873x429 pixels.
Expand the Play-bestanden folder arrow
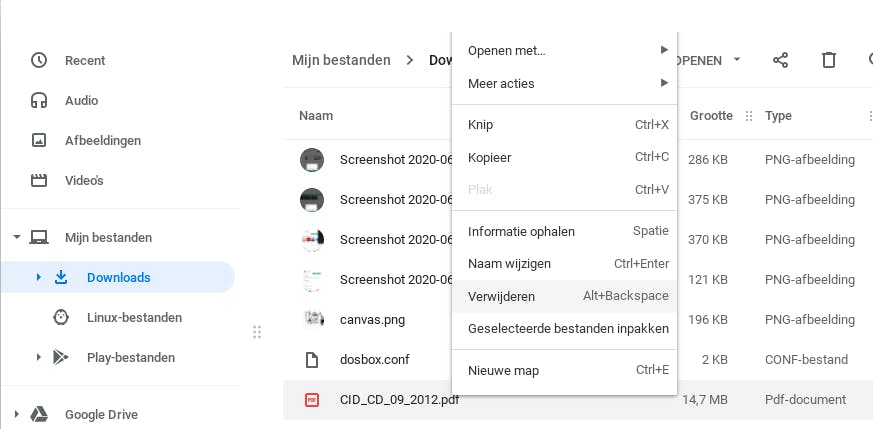coord(39,358)
